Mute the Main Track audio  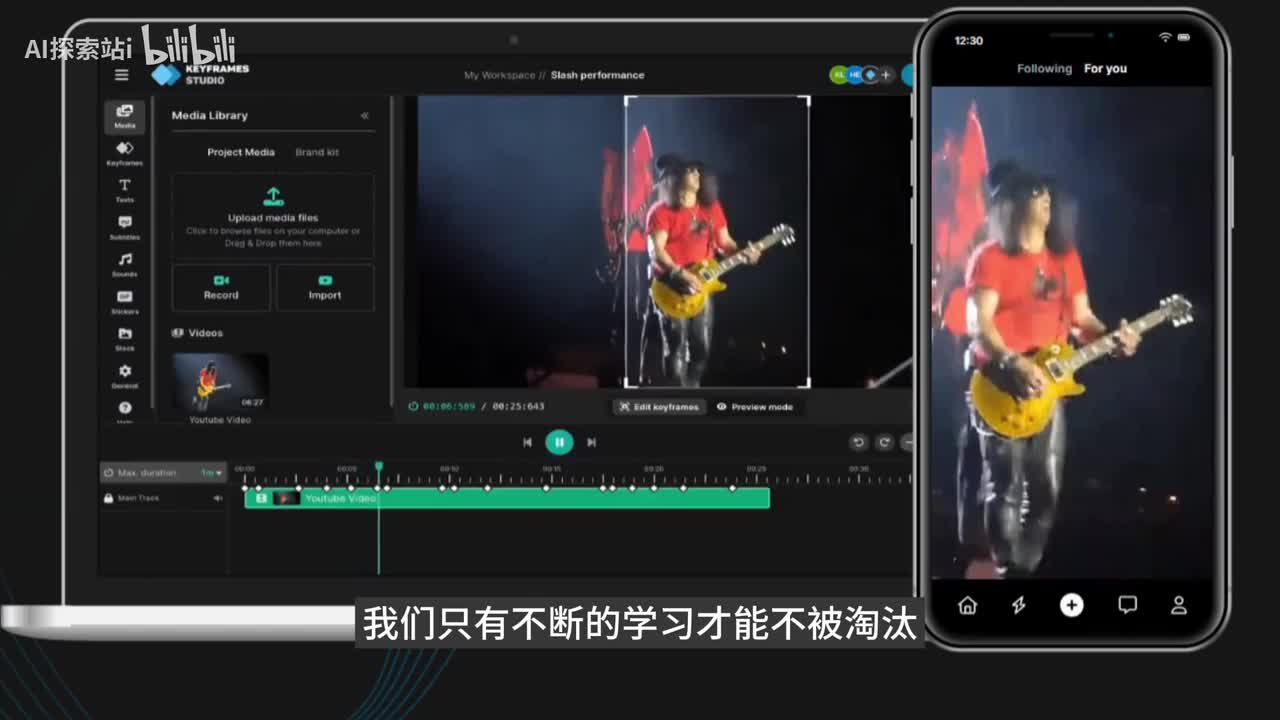click(x=217, y=498)
